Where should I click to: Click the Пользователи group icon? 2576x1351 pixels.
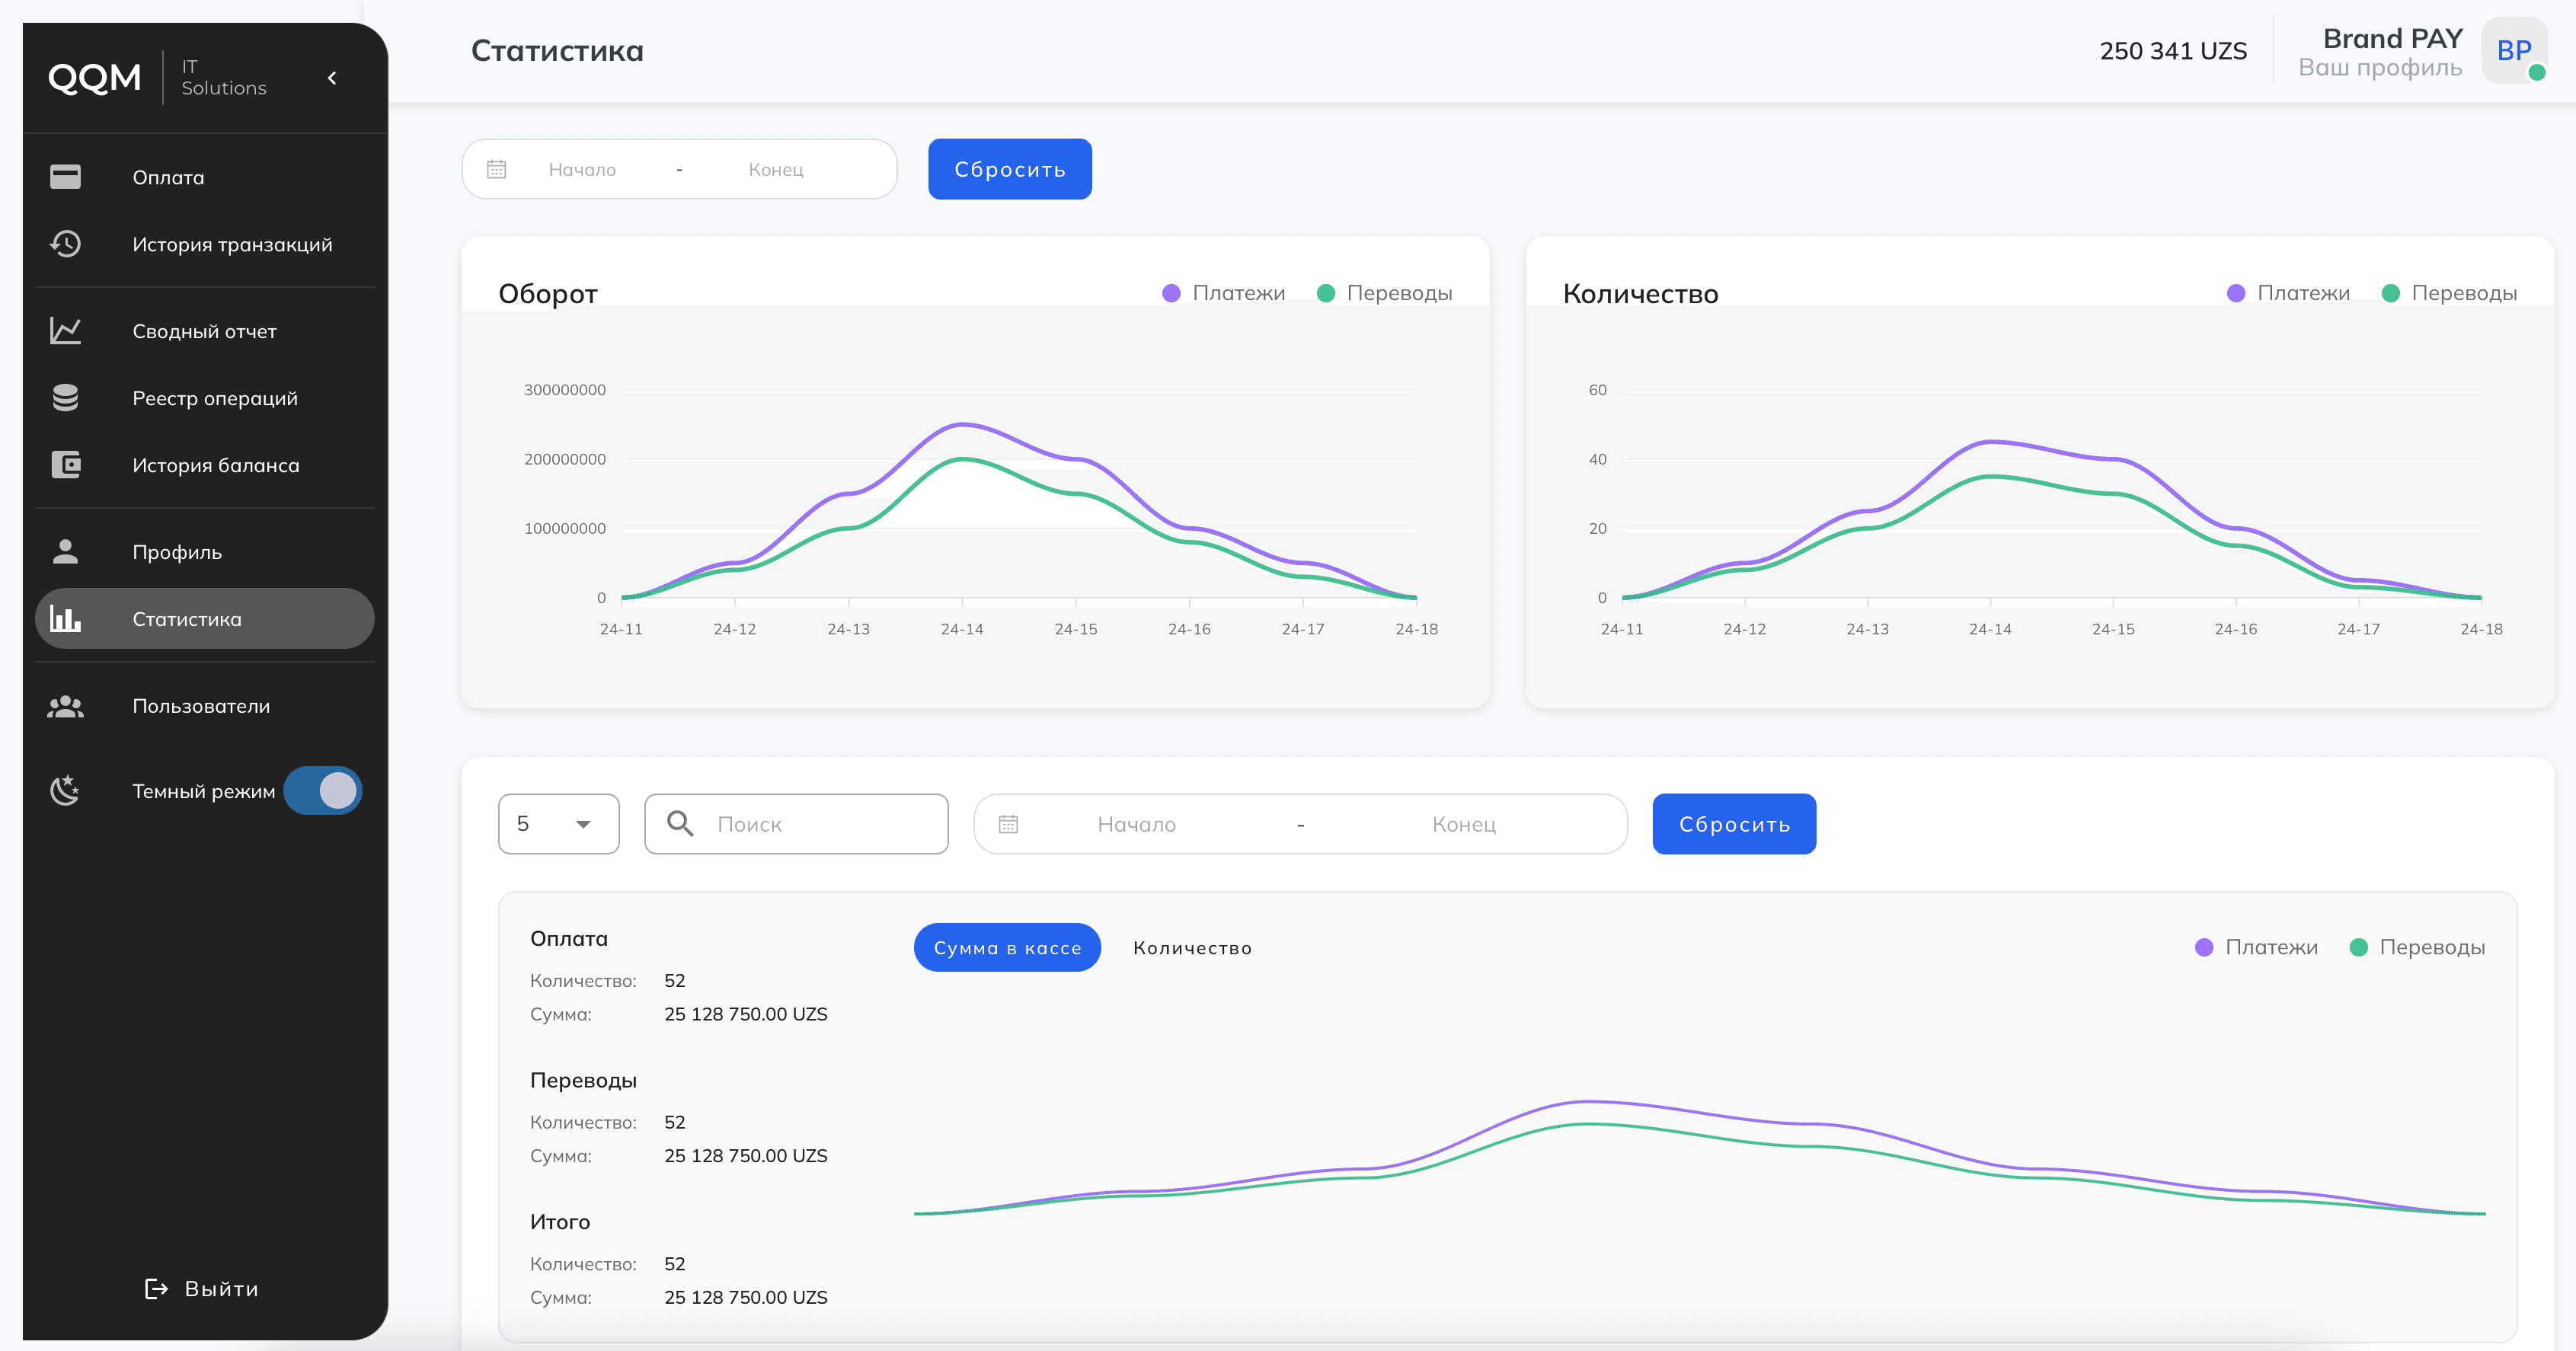(x=65, y=706)
